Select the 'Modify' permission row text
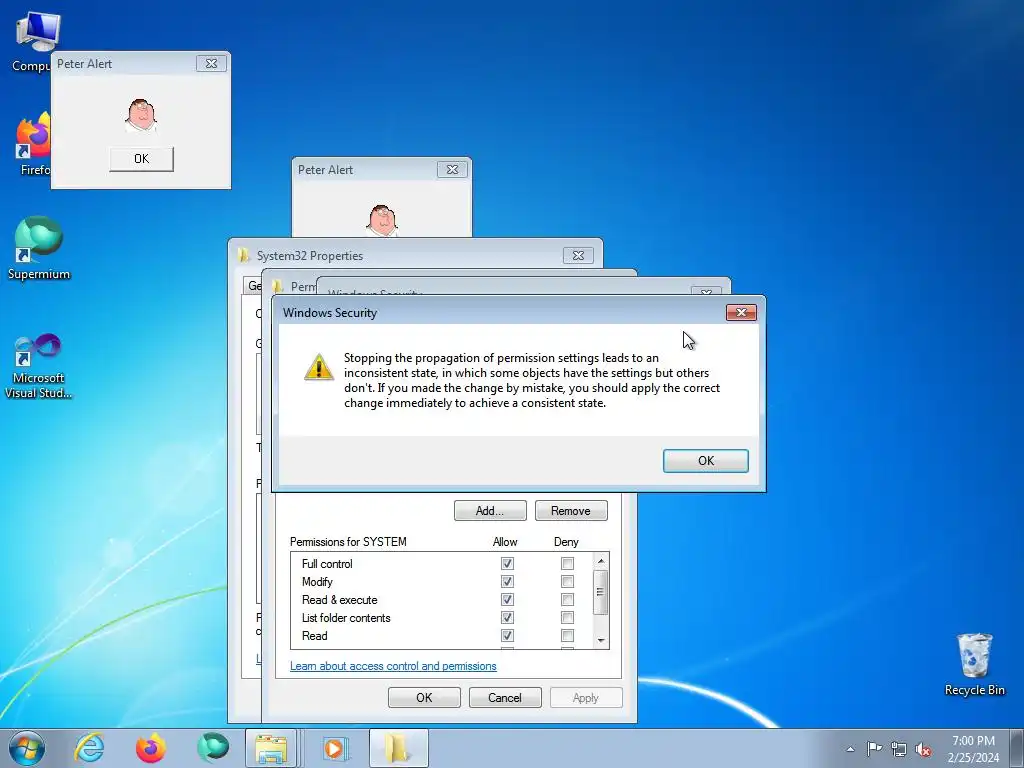This screenshot has height=768, width=1024. (x=317, y=582)
